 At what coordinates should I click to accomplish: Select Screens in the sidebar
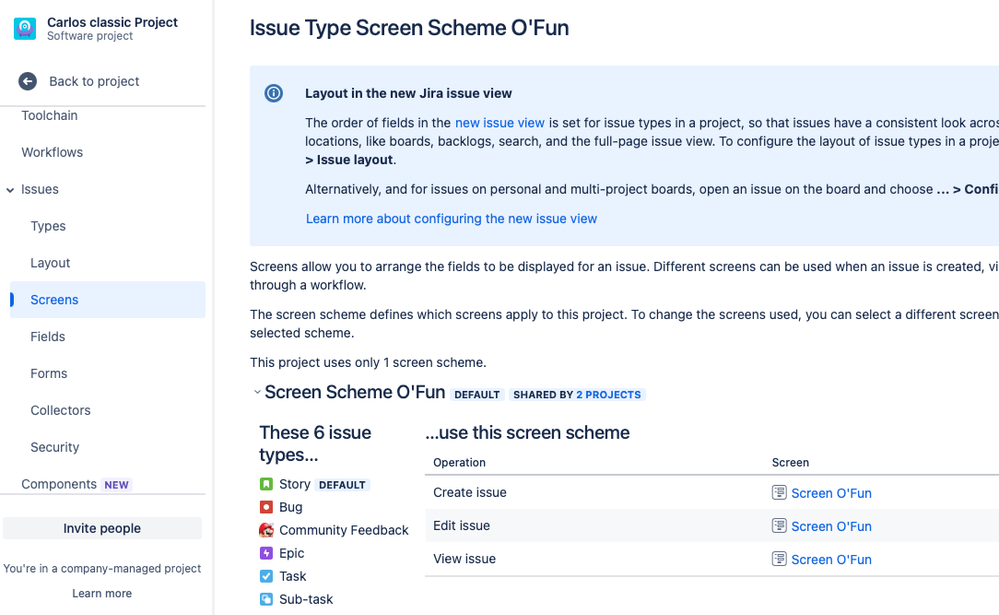(108, 300)
